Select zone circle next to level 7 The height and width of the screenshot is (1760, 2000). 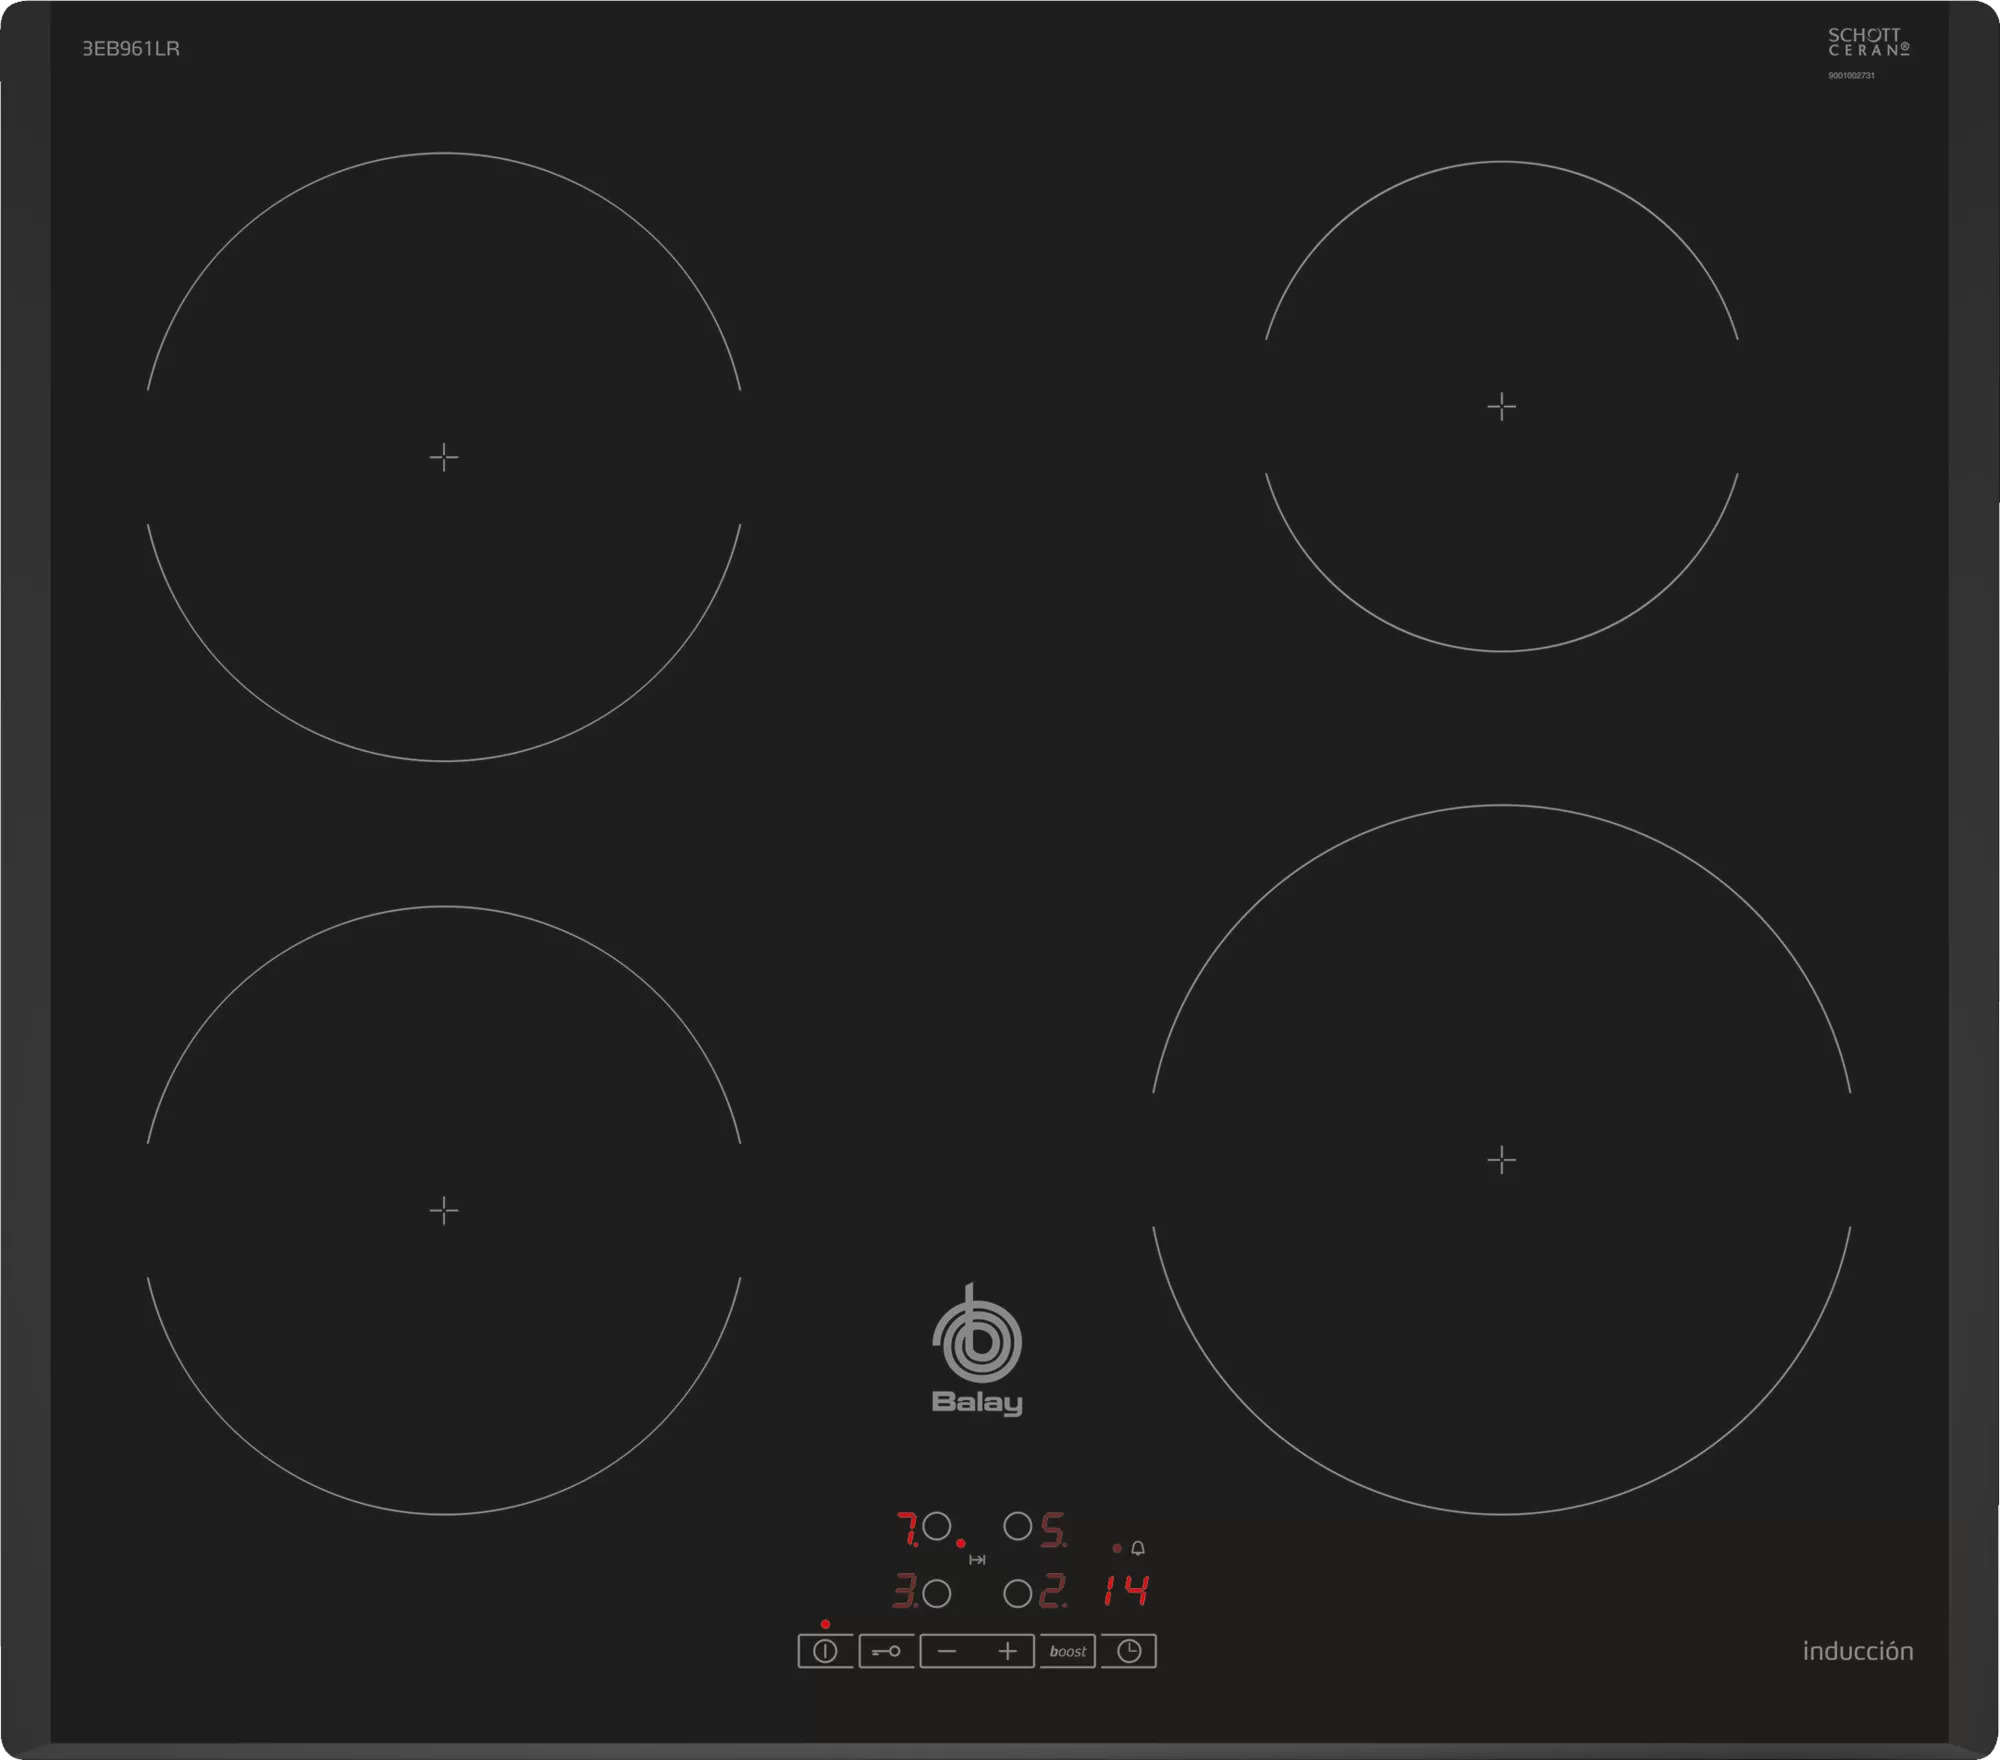click(x=937, y=1526)
